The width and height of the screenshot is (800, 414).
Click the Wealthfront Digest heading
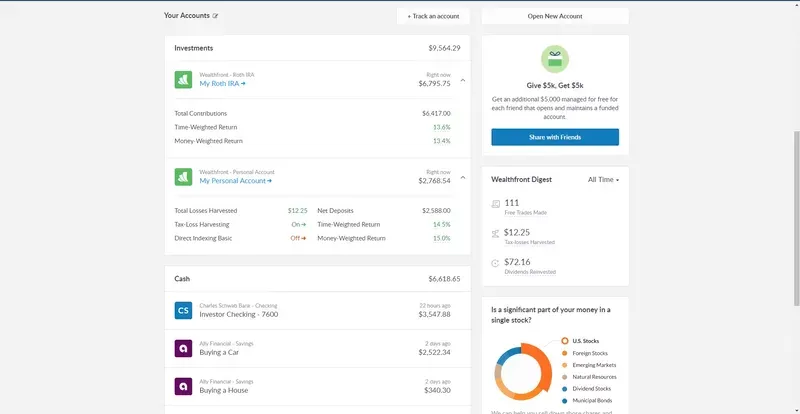[x=521, y=180]
